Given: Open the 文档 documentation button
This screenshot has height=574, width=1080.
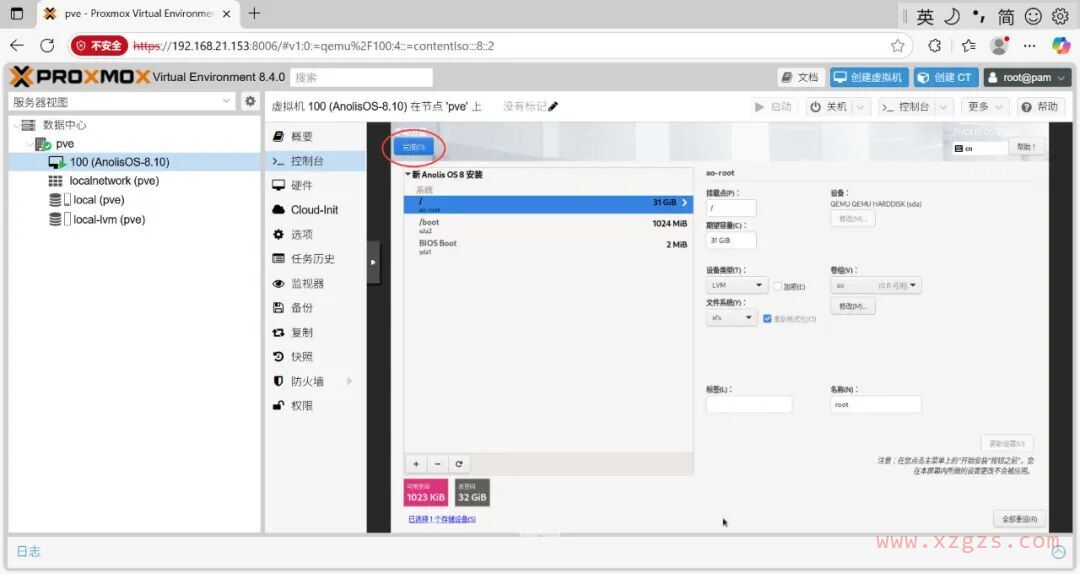Looking at the screenshot, I should 800,77.
